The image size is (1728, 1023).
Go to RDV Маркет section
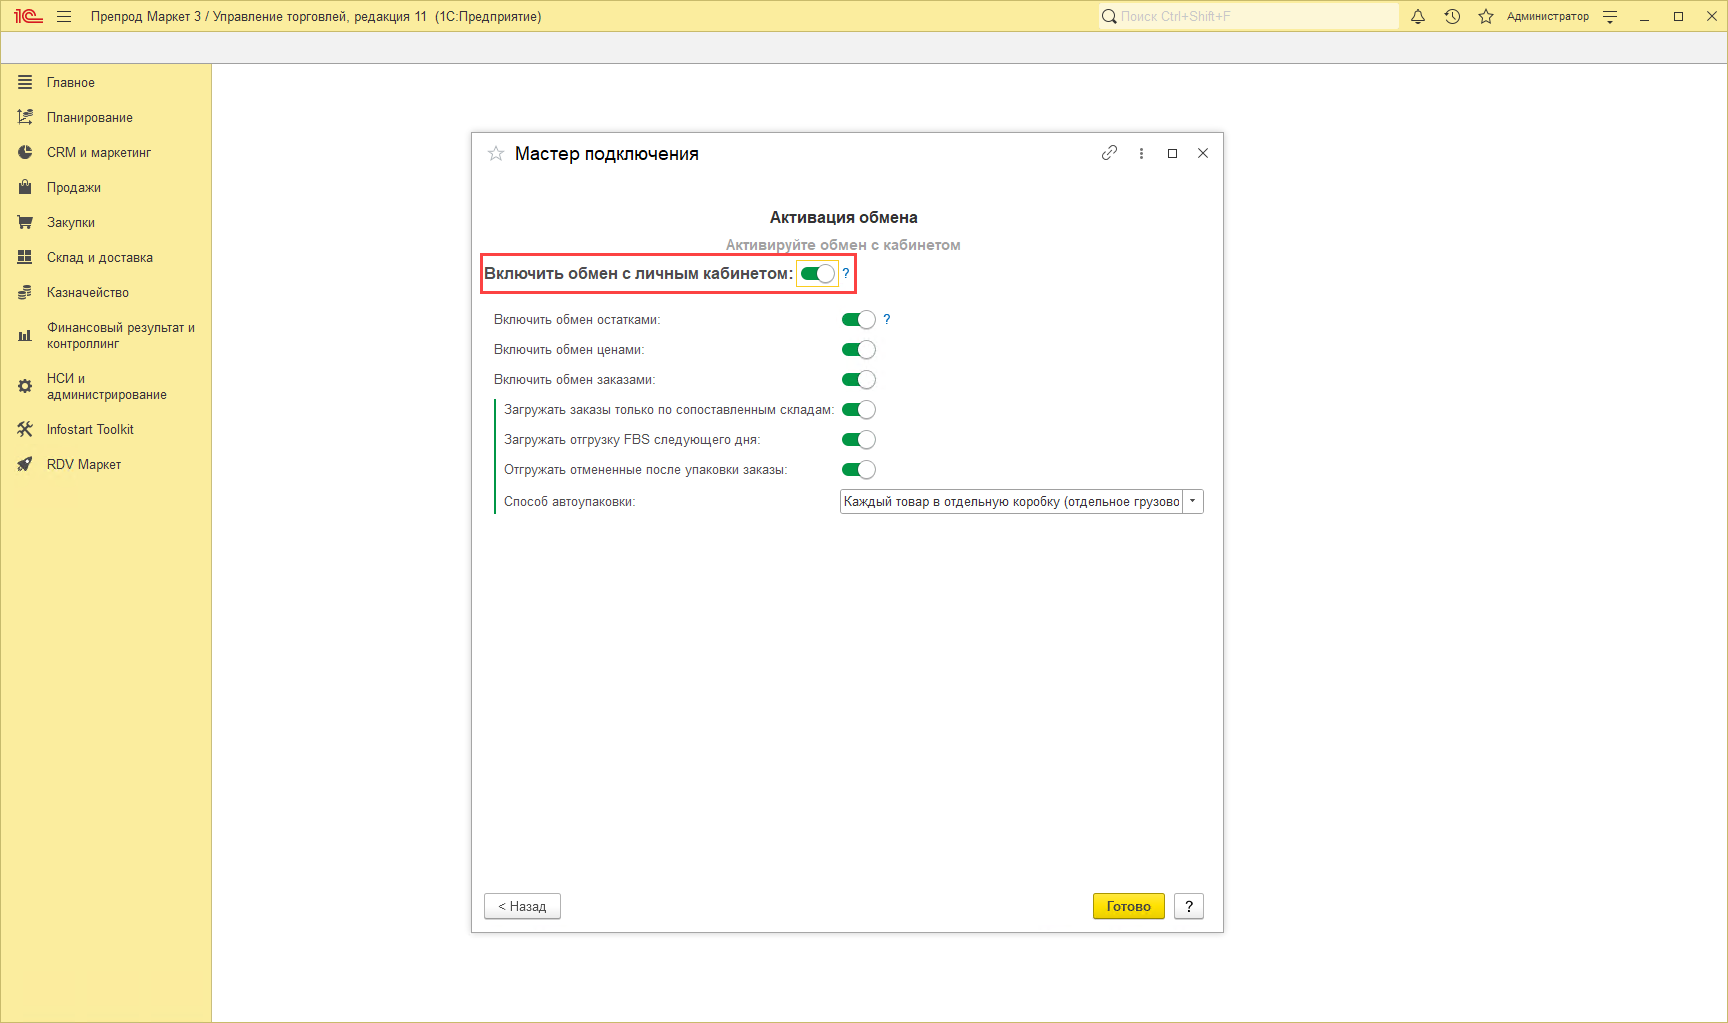(x=83, y=465)
